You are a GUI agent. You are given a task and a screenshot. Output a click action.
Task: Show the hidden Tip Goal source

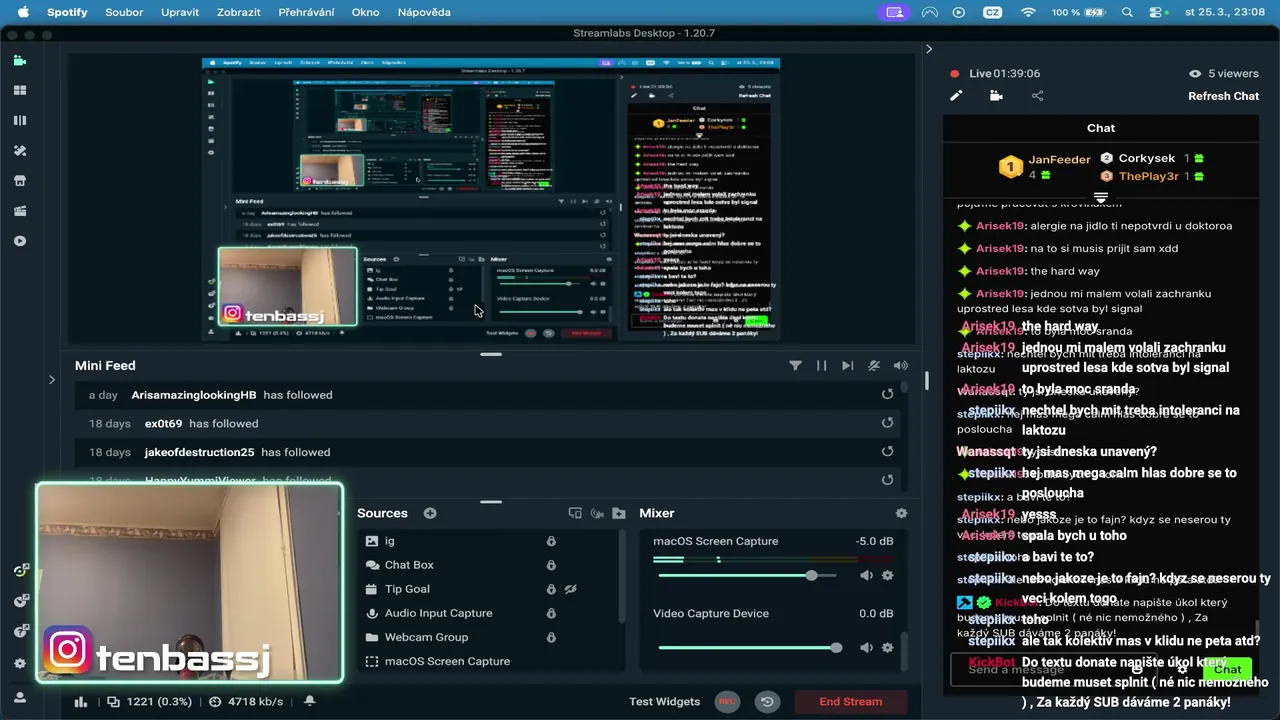(x=571, y=589)
